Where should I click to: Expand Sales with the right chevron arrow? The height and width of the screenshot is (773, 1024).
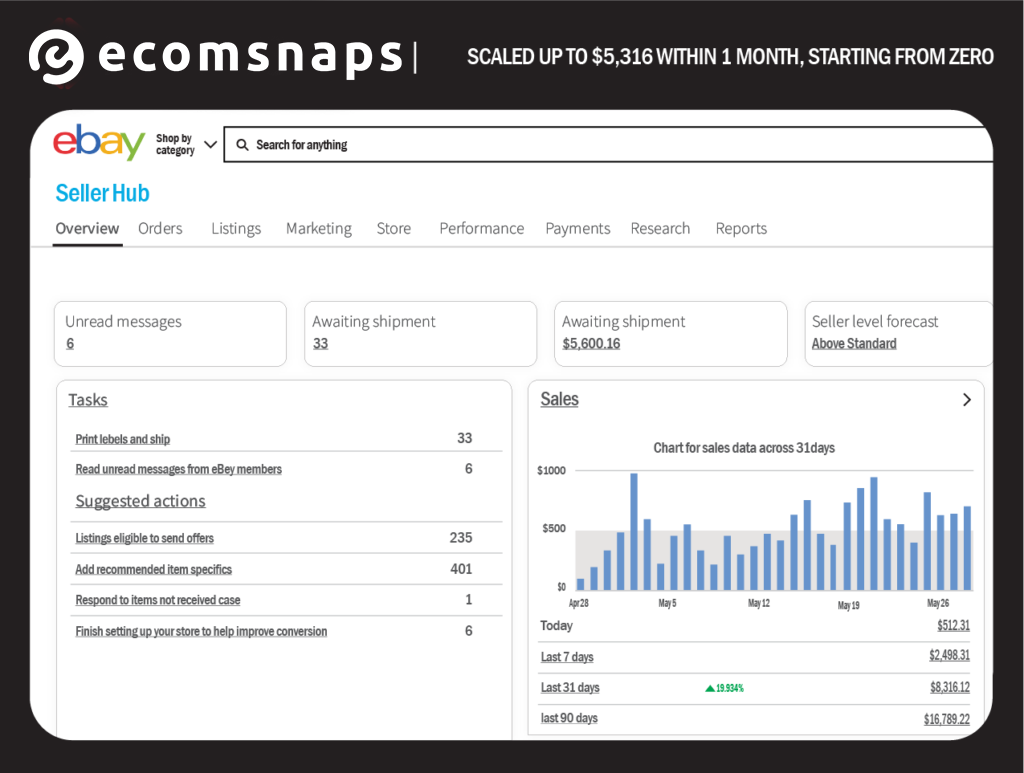coord(967,400)
